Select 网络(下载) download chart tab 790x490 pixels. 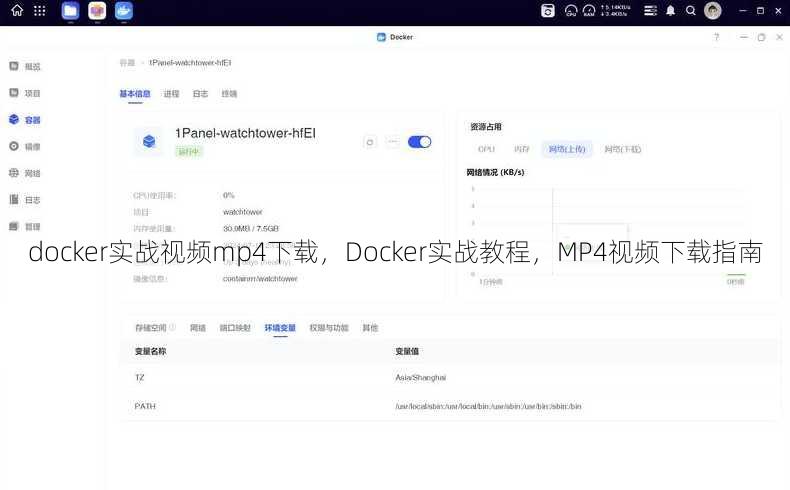pyautogui.click(x=623, y=149)
